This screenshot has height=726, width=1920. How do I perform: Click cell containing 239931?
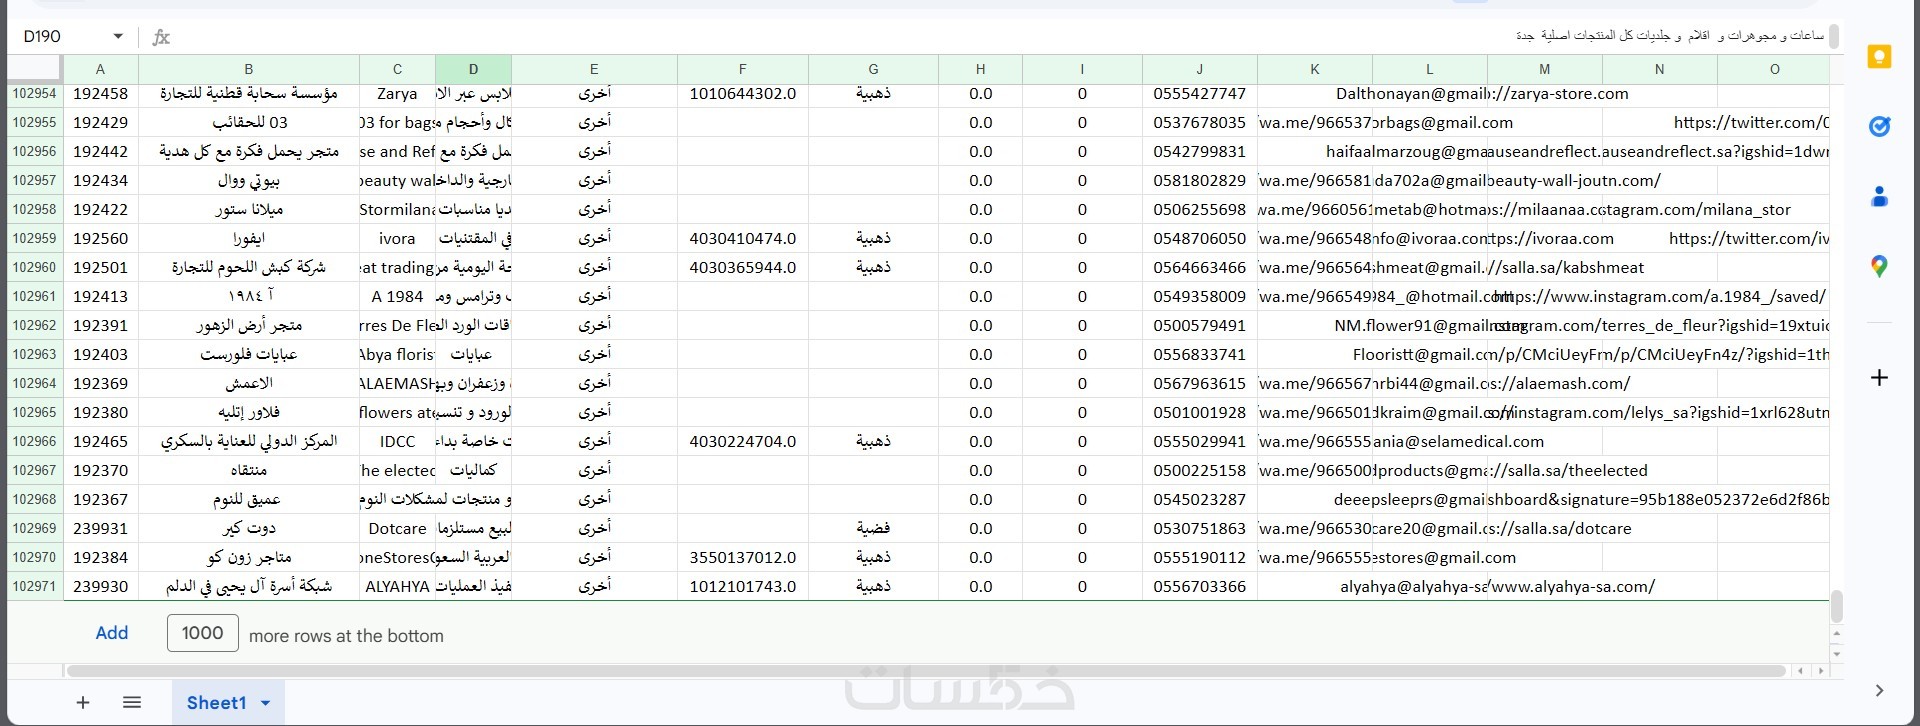101,529
